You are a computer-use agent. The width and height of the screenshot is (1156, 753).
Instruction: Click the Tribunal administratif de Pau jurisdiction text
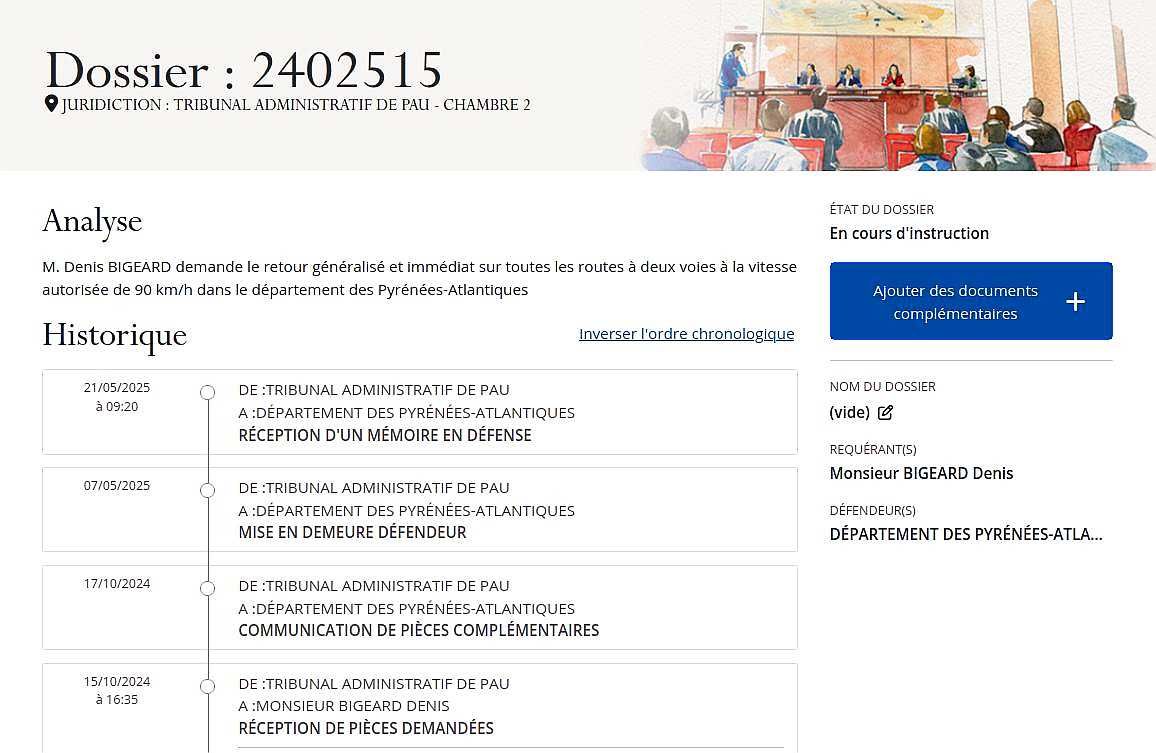[x=296, y=105]
